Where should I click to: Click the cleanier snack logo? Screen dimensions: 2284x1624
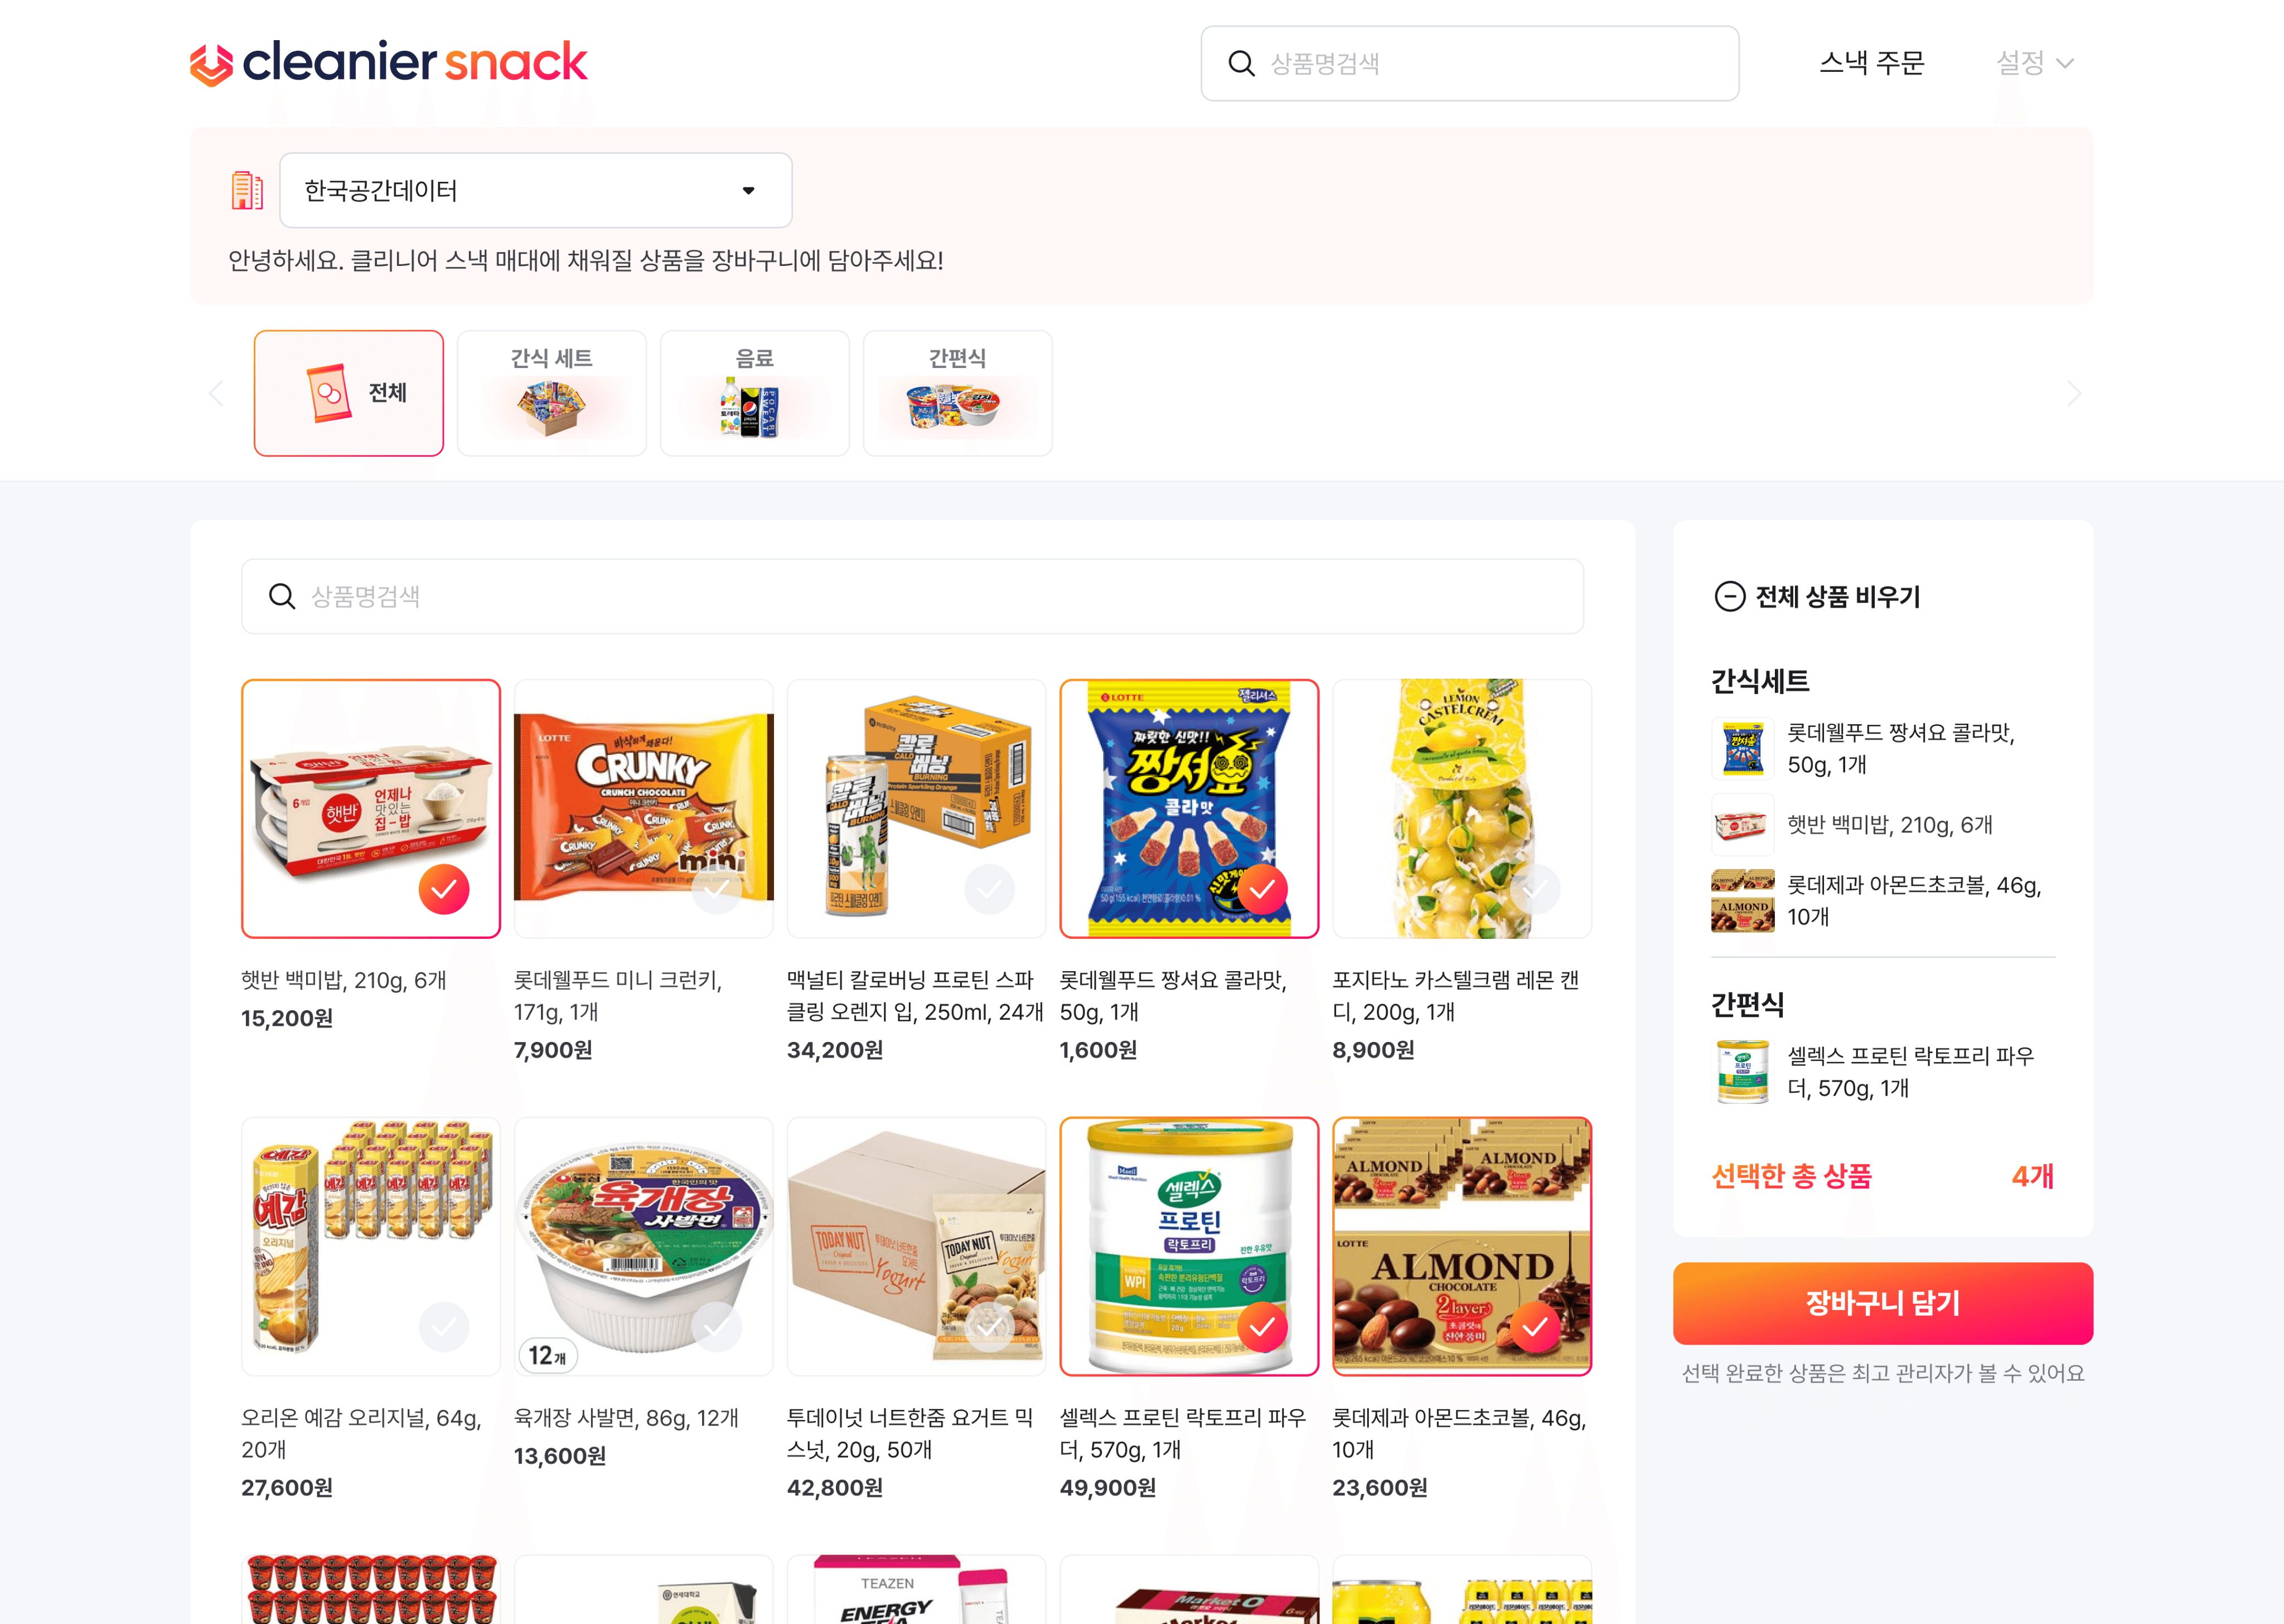point(388,63)
